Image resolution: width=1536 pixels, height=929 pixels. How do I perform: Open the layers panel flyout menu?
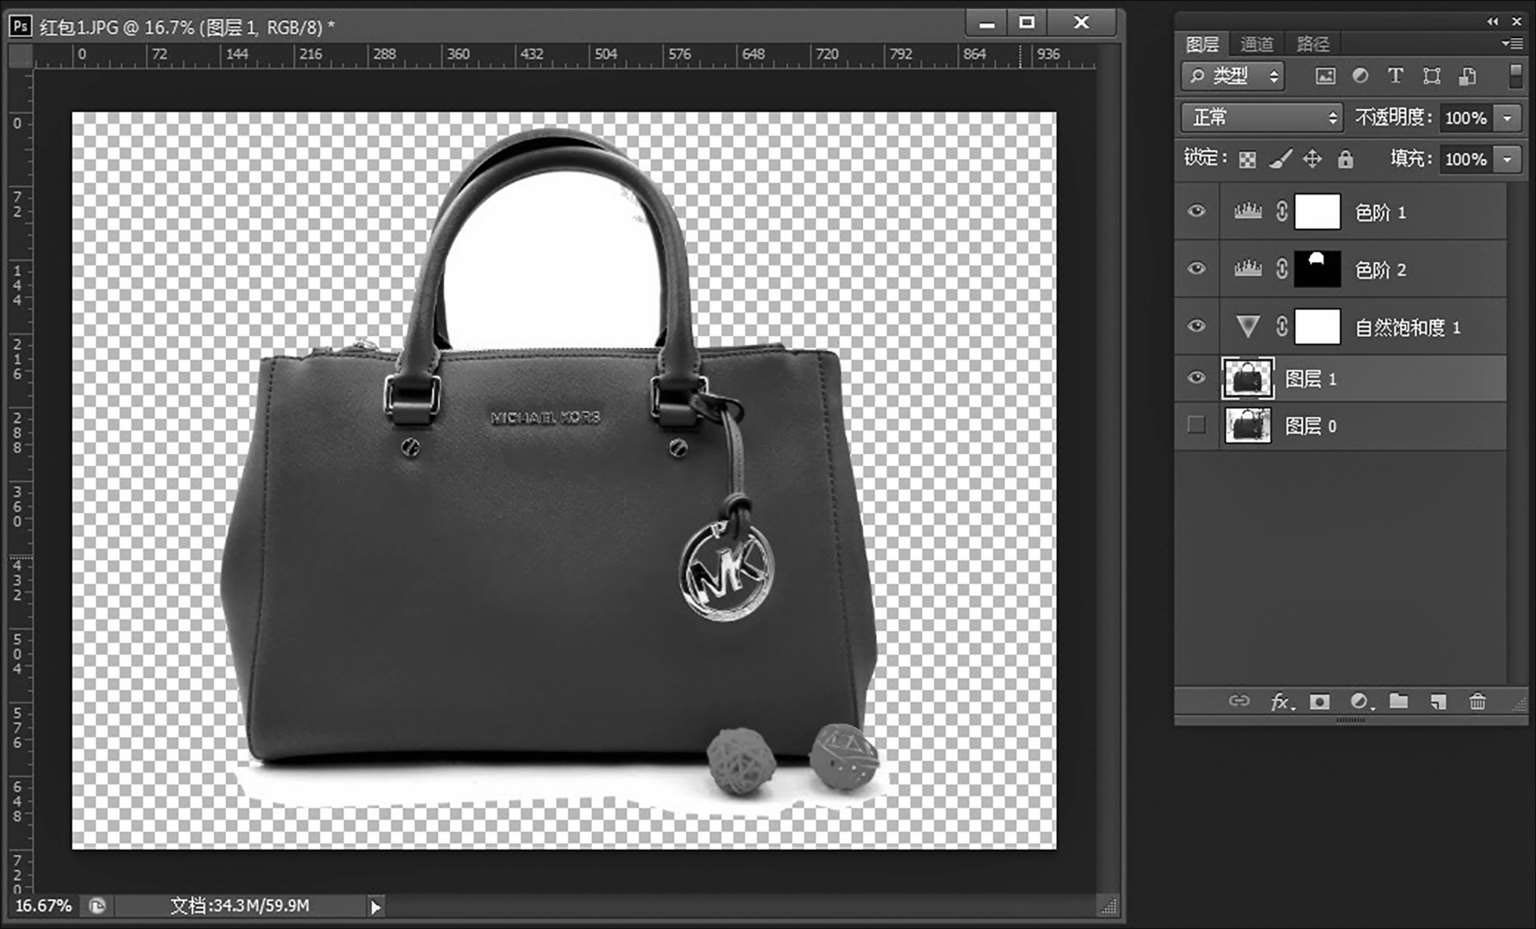coord(1512,43)
